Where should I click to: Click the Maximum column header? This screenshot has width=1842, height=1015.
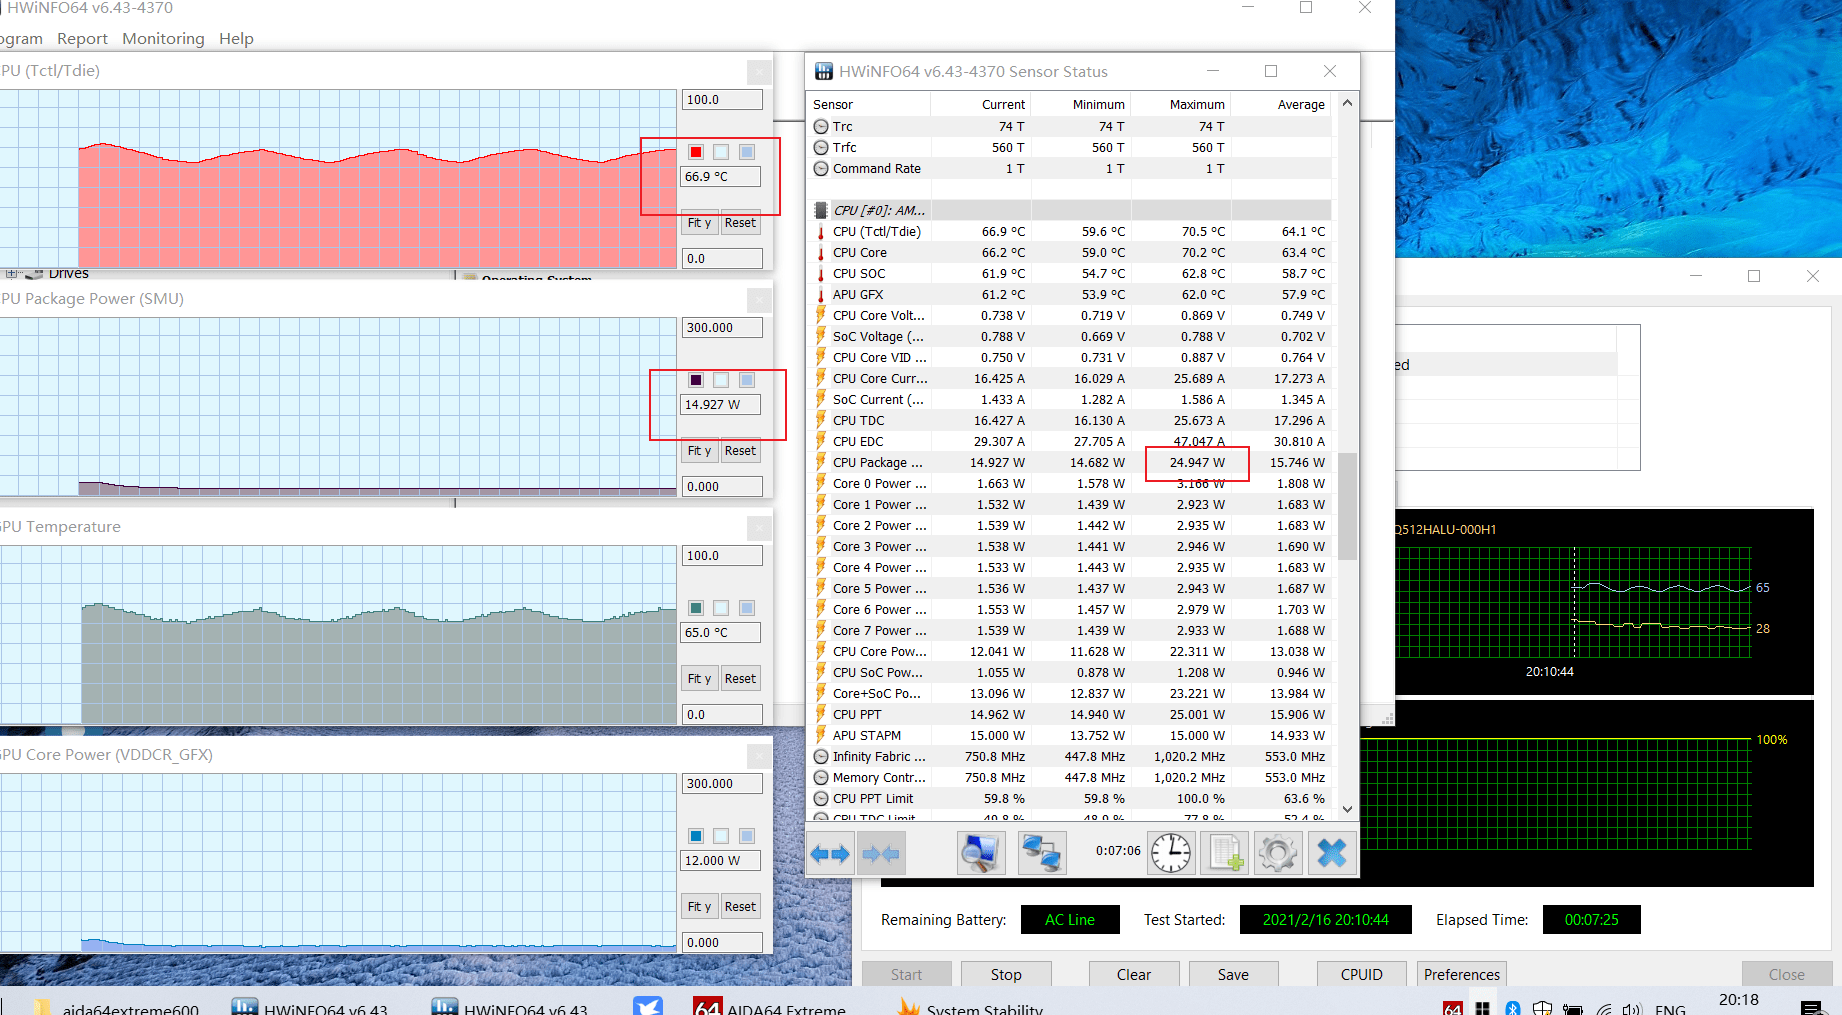pos(1181,104)
